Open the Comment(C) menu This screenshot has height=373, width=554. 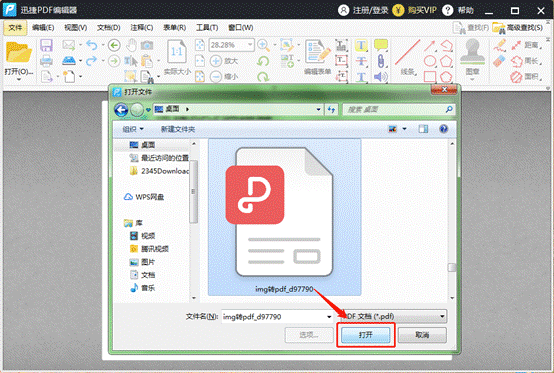[x=142, y=28]
